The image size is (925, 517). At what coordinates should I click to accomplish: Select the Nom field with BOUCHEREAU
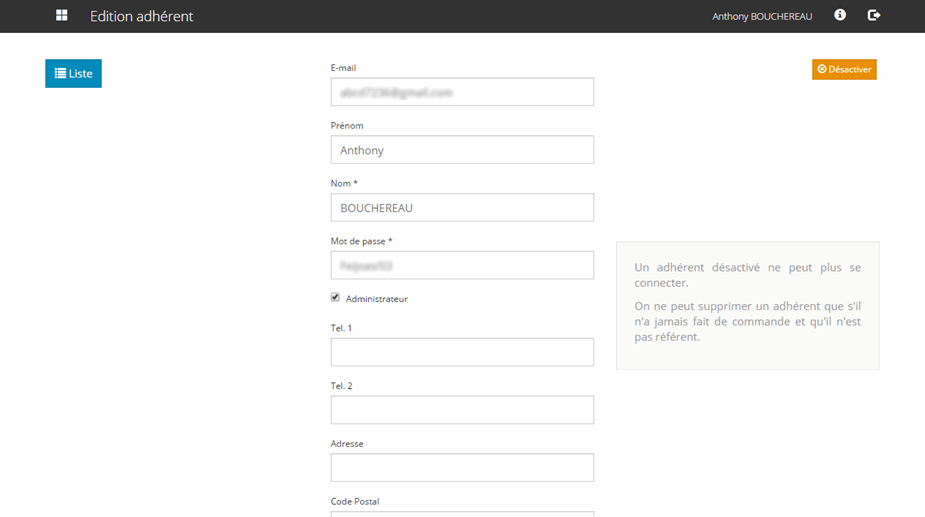coord(462,208)
